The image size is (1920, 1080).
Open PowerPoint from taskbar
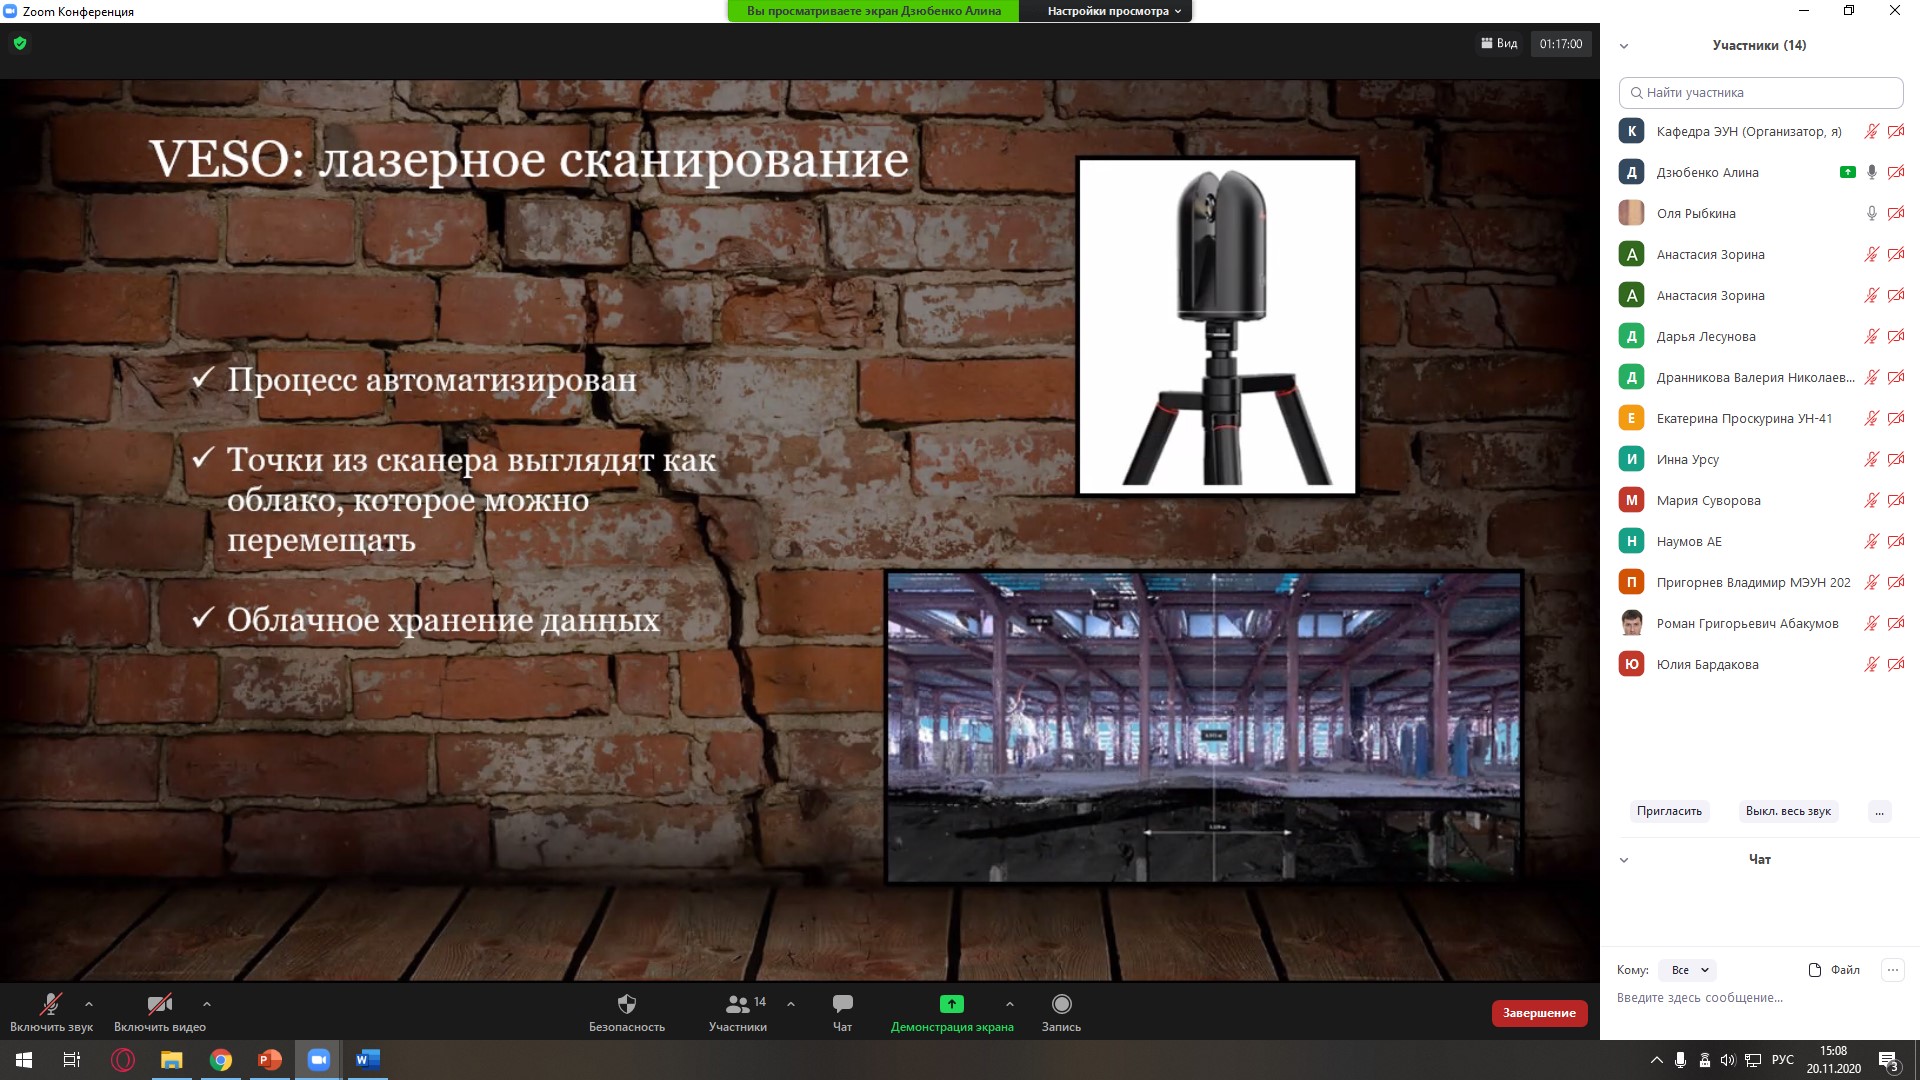270,1060
